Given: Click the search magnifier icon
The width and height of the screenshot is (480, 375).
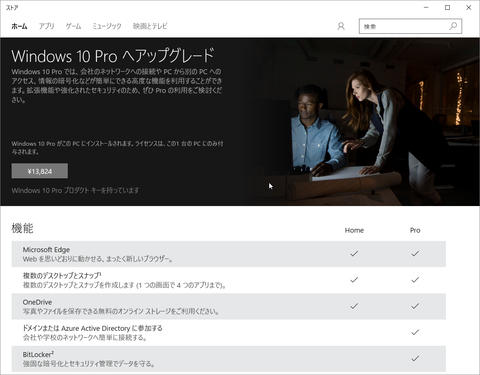Looking at the screenshot, I should tap(453, 26).
